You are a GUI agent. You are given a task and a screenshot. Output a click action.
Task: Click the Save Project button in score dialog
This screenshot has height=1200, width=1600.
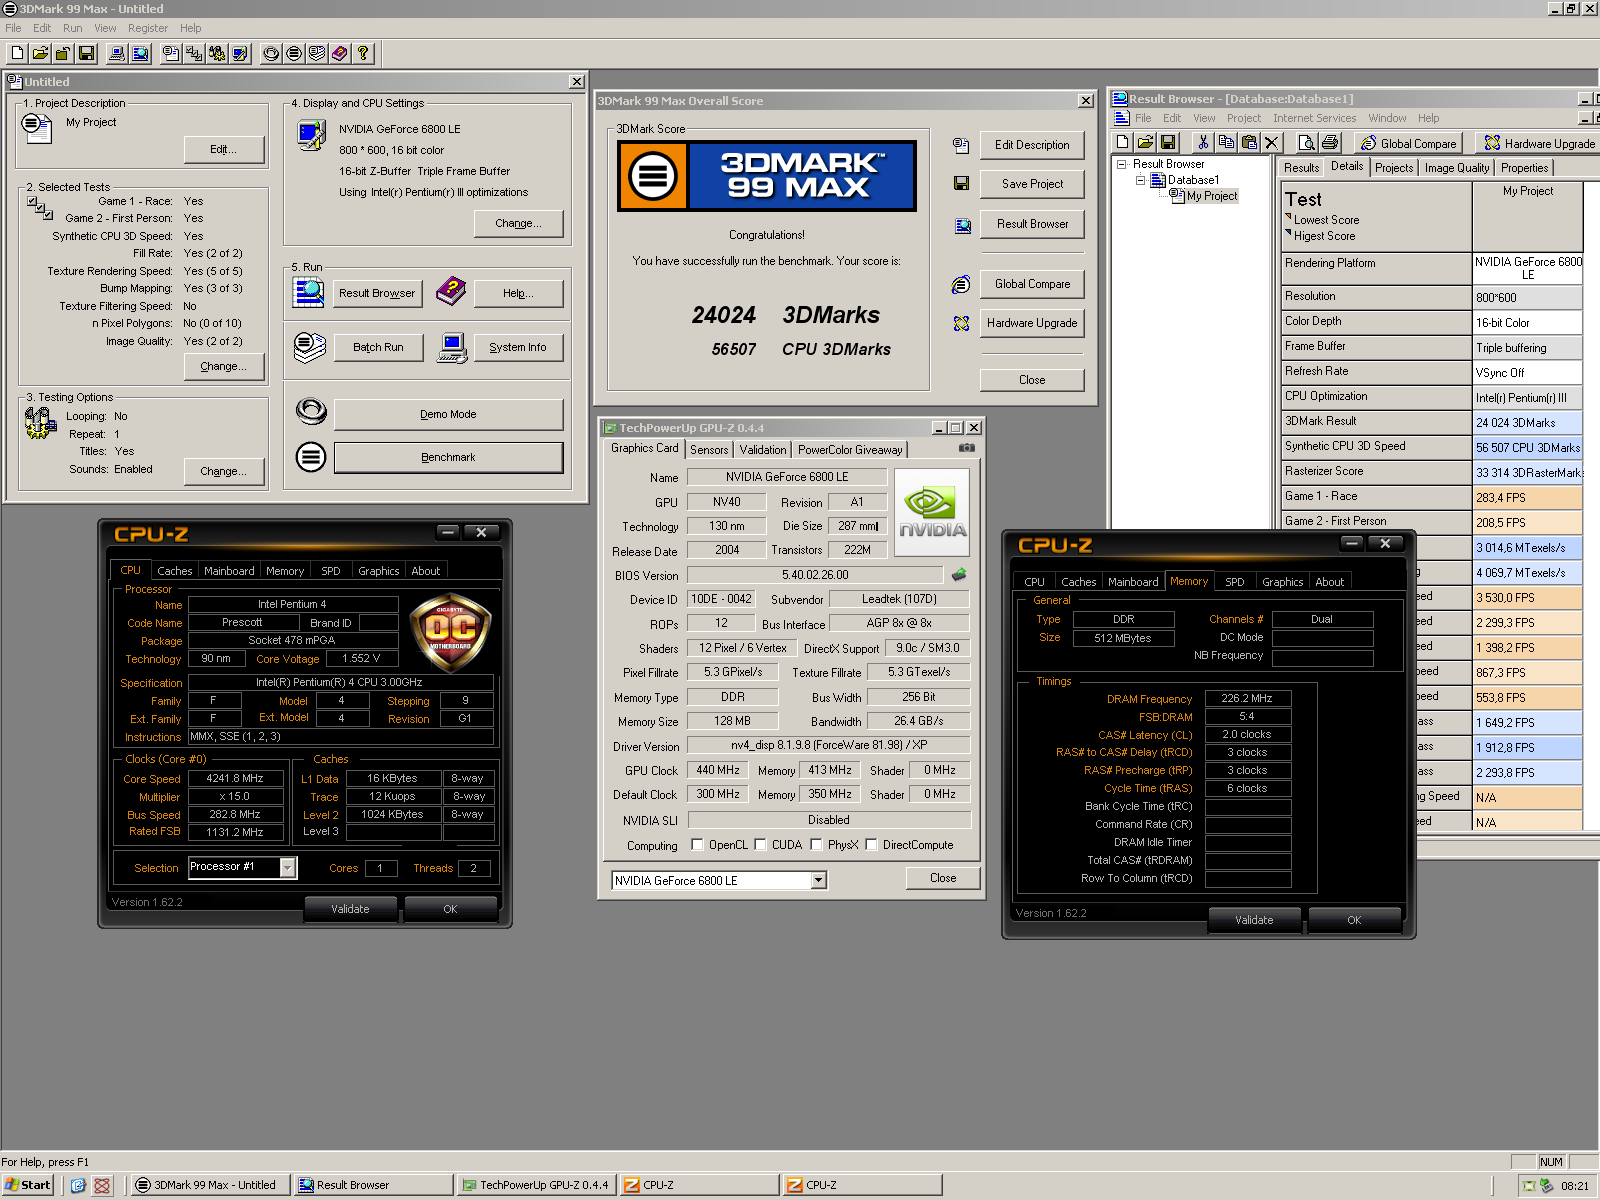(1032, 184)
